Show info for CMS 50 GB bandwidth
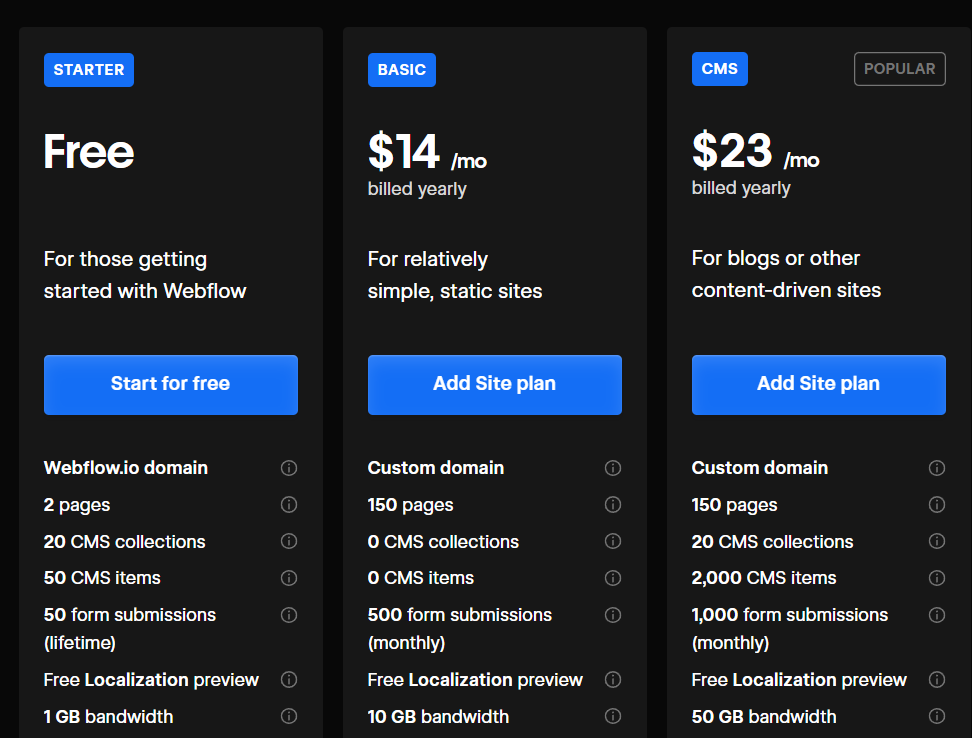The width and height of the screenshot is (972, 738). [937, 716]
